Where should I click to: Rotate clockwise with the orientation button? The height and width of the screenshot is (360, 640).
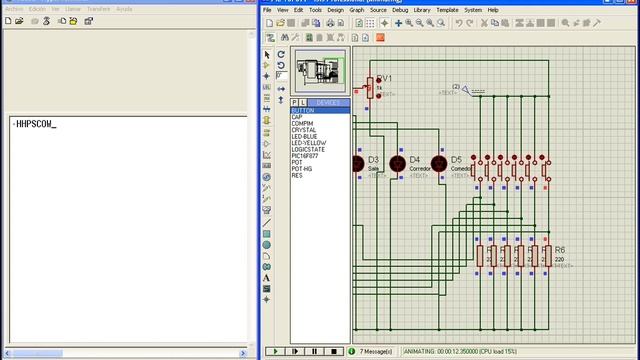(281, 54)
